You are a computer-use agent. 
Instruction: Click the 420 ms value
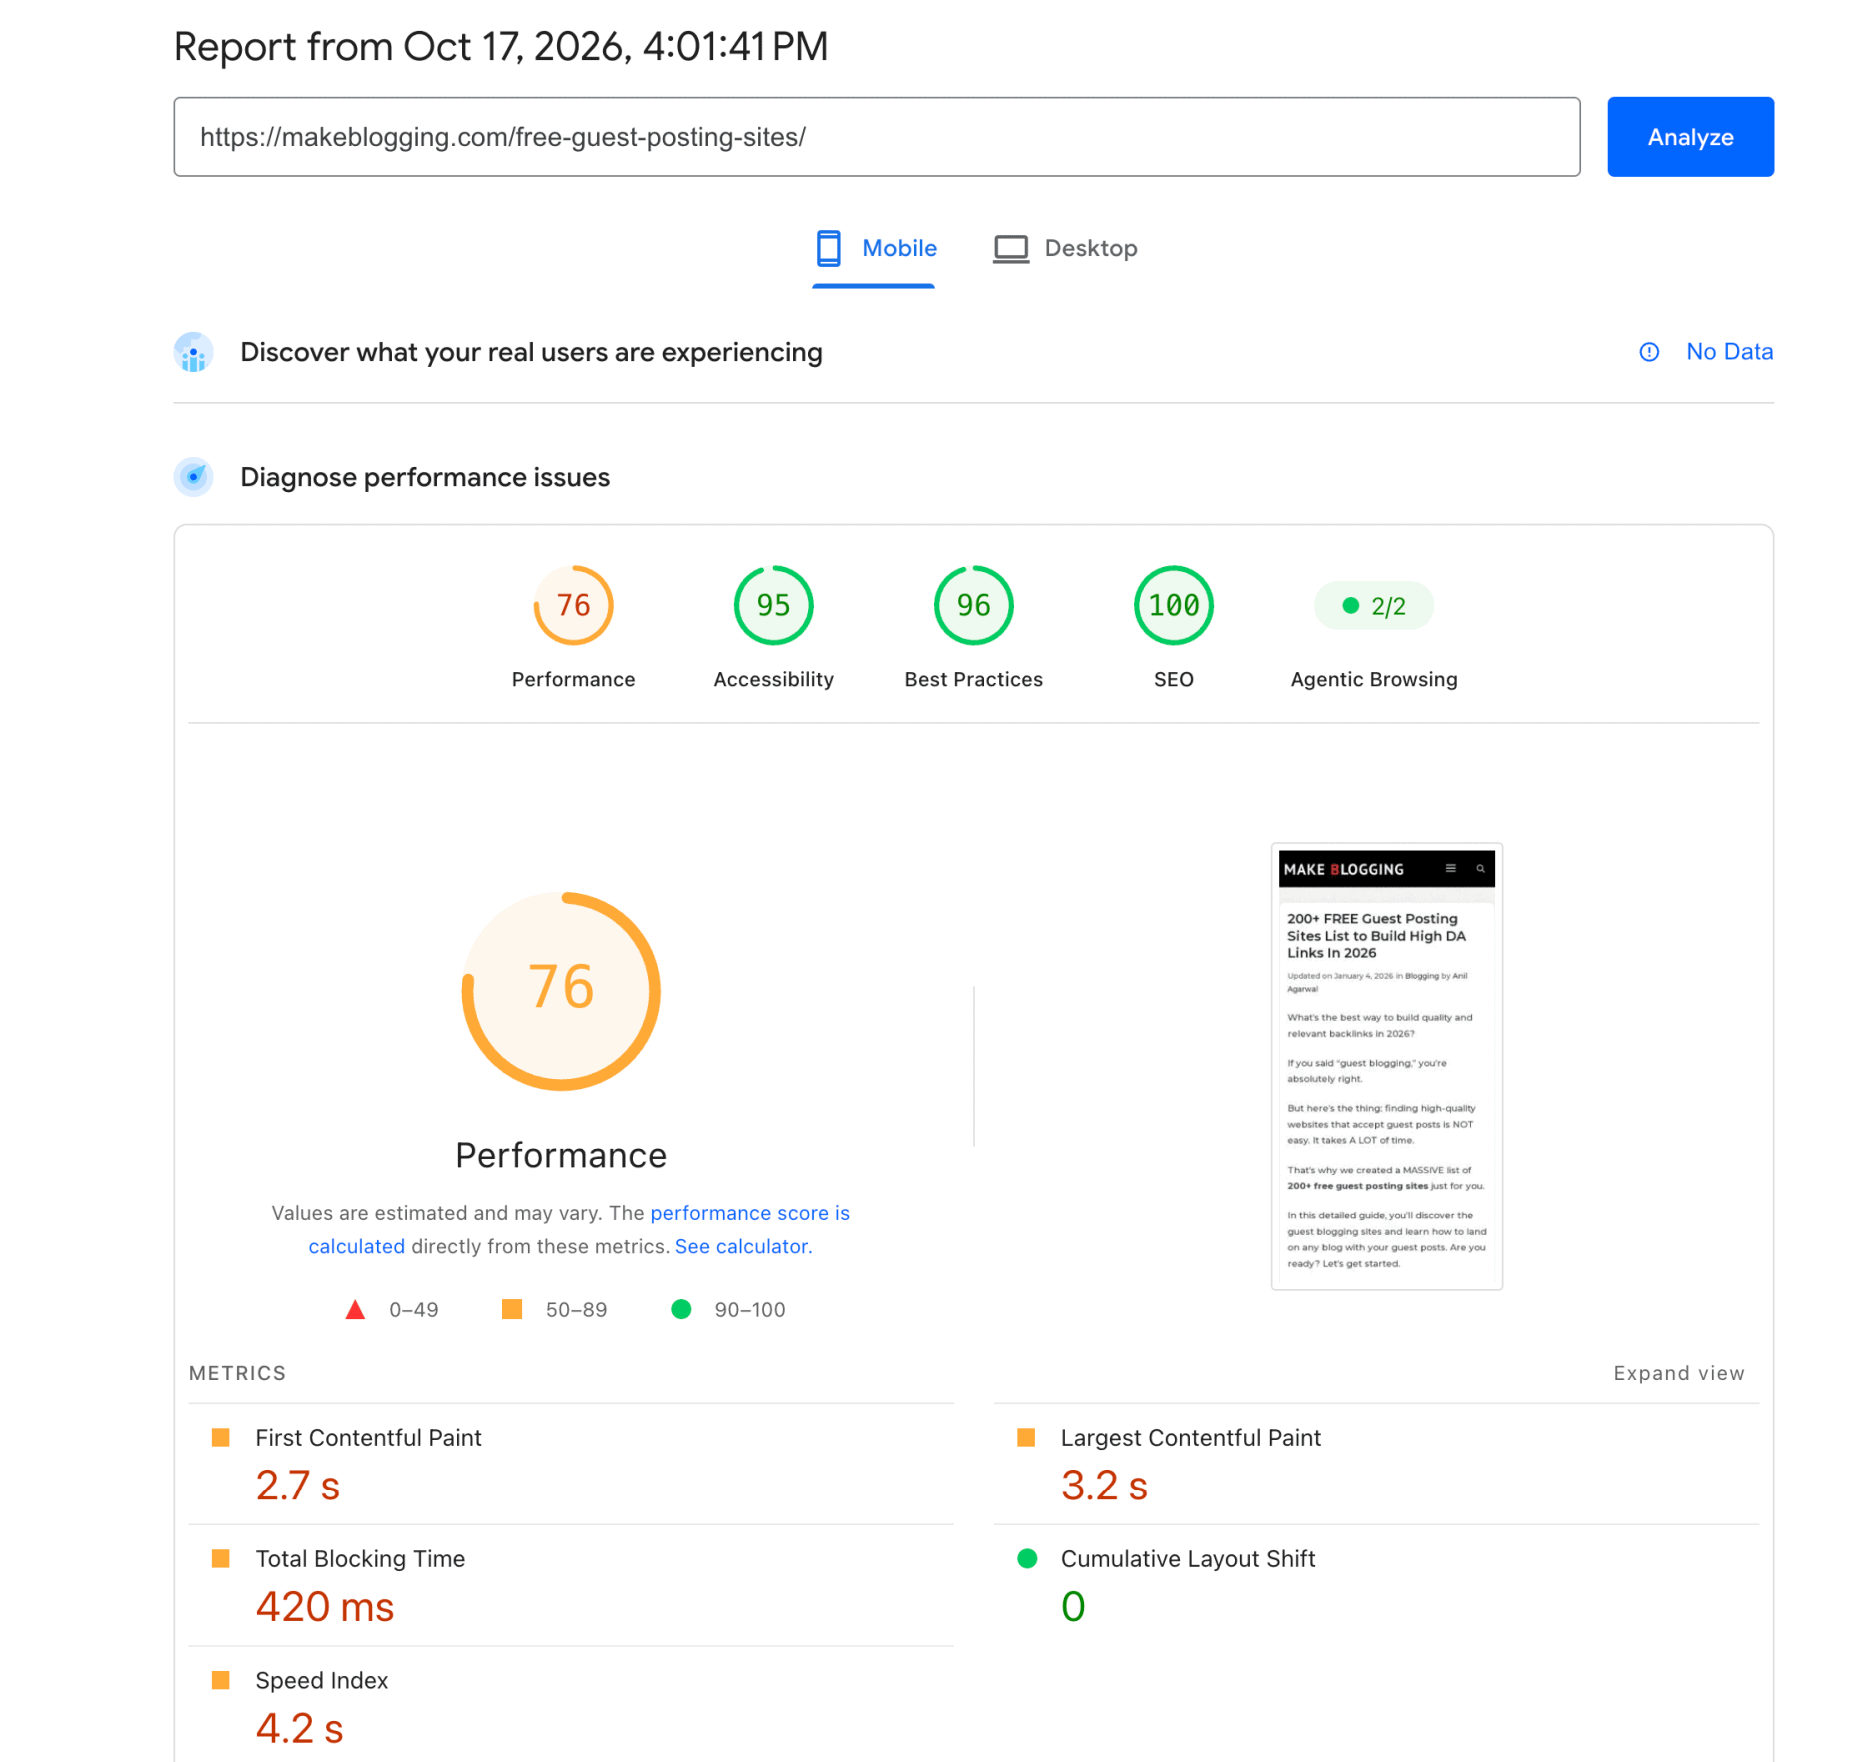325,1606
